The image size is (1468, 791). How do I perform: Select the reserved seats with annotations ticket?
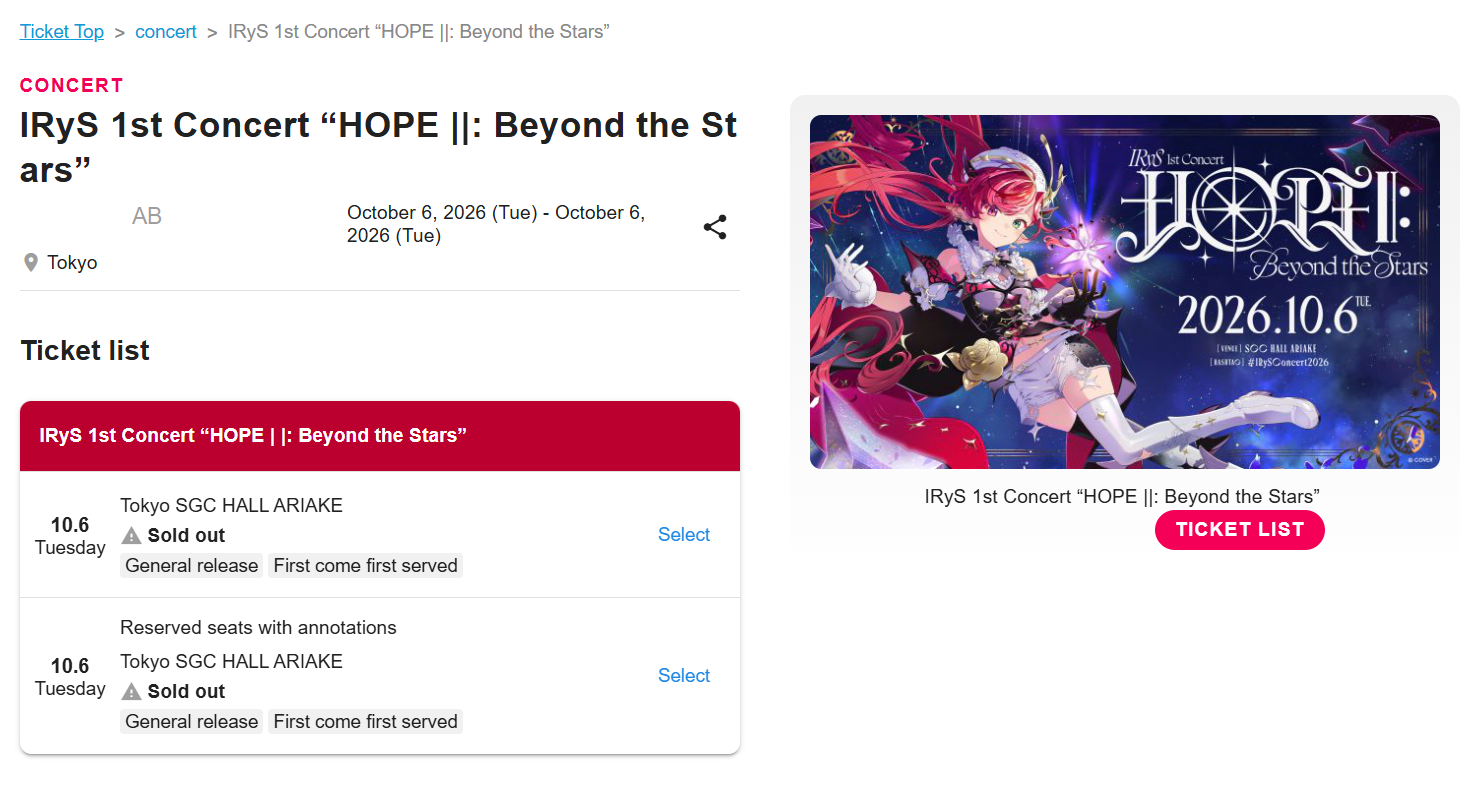(684, 676)
